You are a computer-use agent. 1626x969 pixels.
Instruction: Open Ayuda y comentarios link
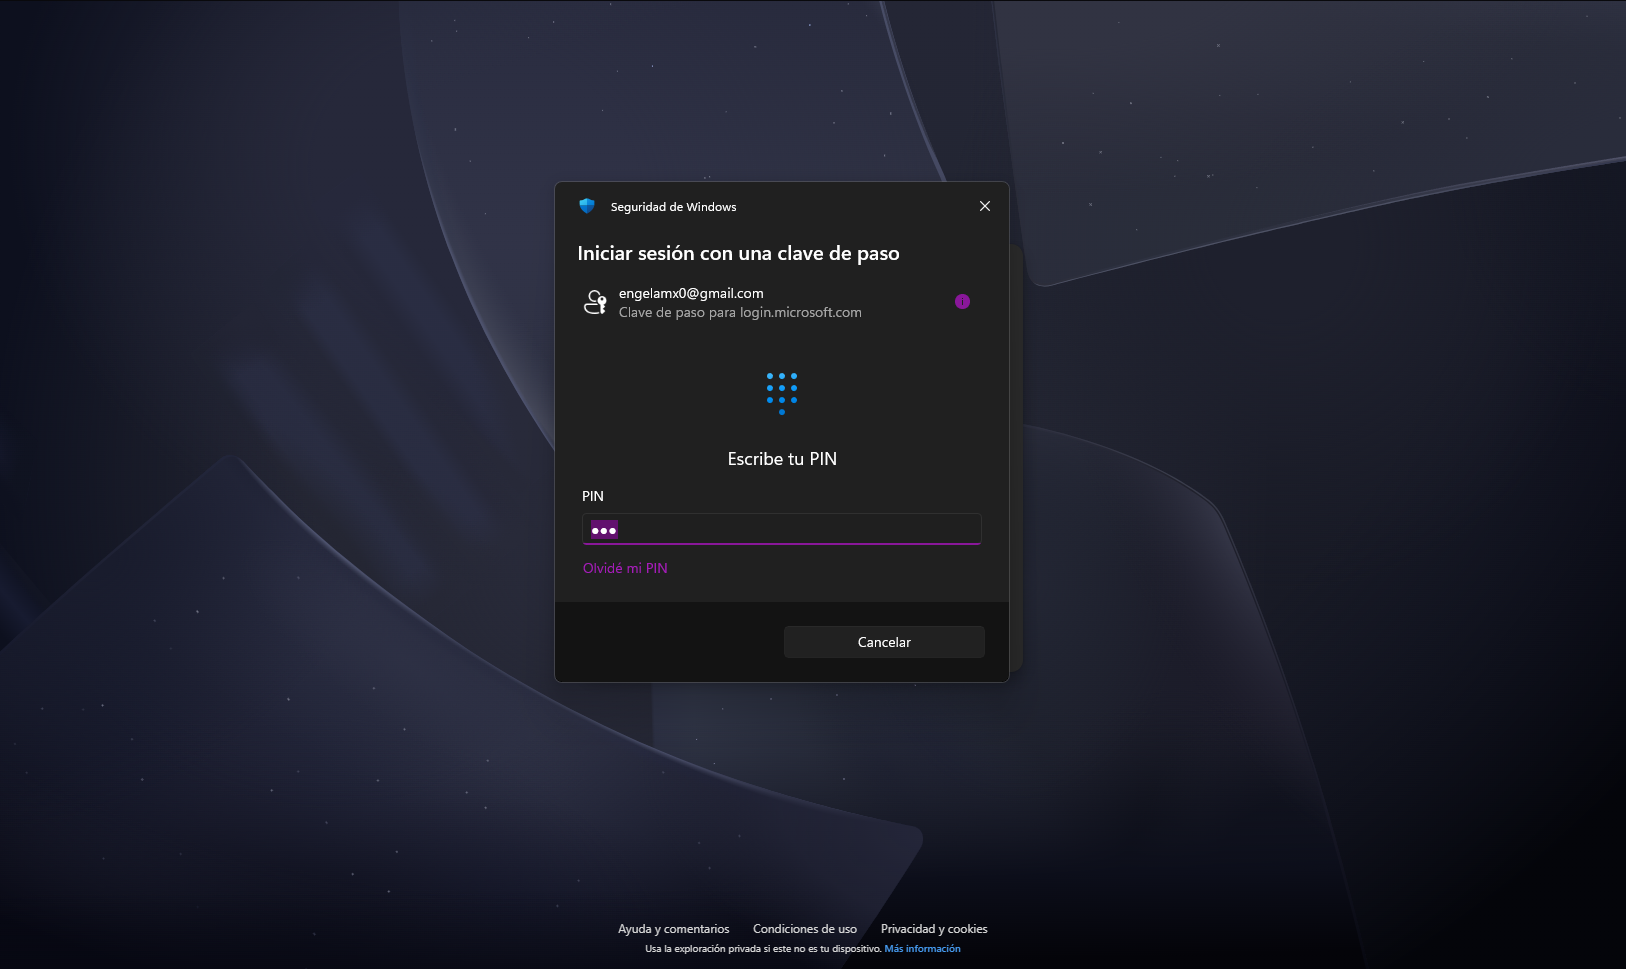point(674,929)
